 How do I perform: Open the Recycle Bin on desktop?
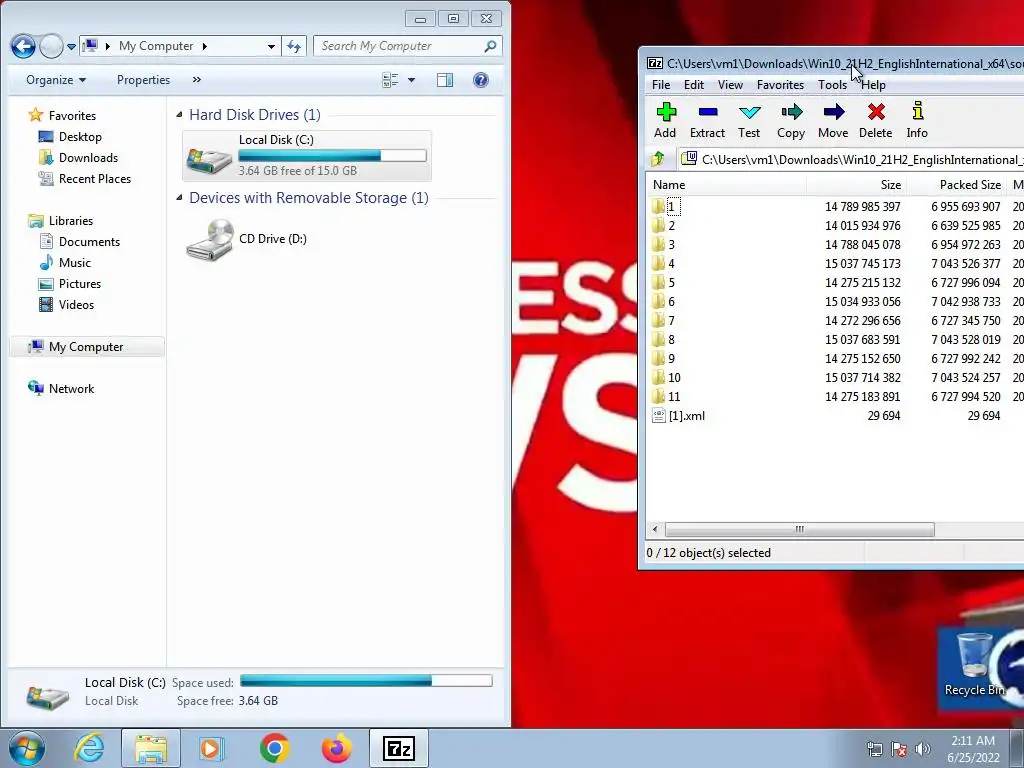tap(974, 665)
